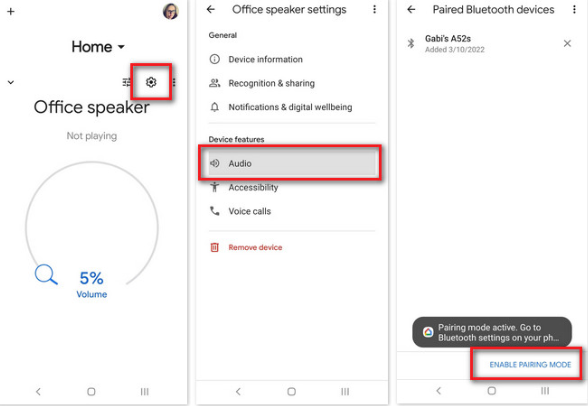Collapse the device card chevron beside Office speaker
The image size is (588, 406).
click(11, 82)
